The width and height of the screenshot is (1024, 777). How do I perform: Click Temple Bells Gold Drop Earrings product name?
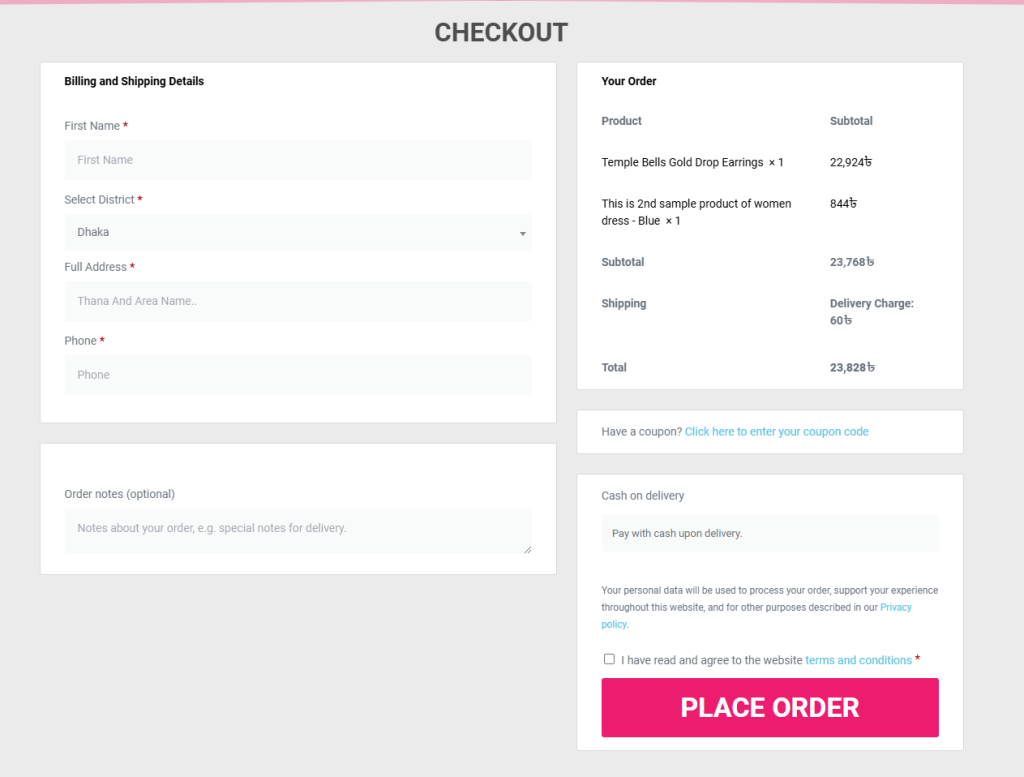[x=682, y=162]
